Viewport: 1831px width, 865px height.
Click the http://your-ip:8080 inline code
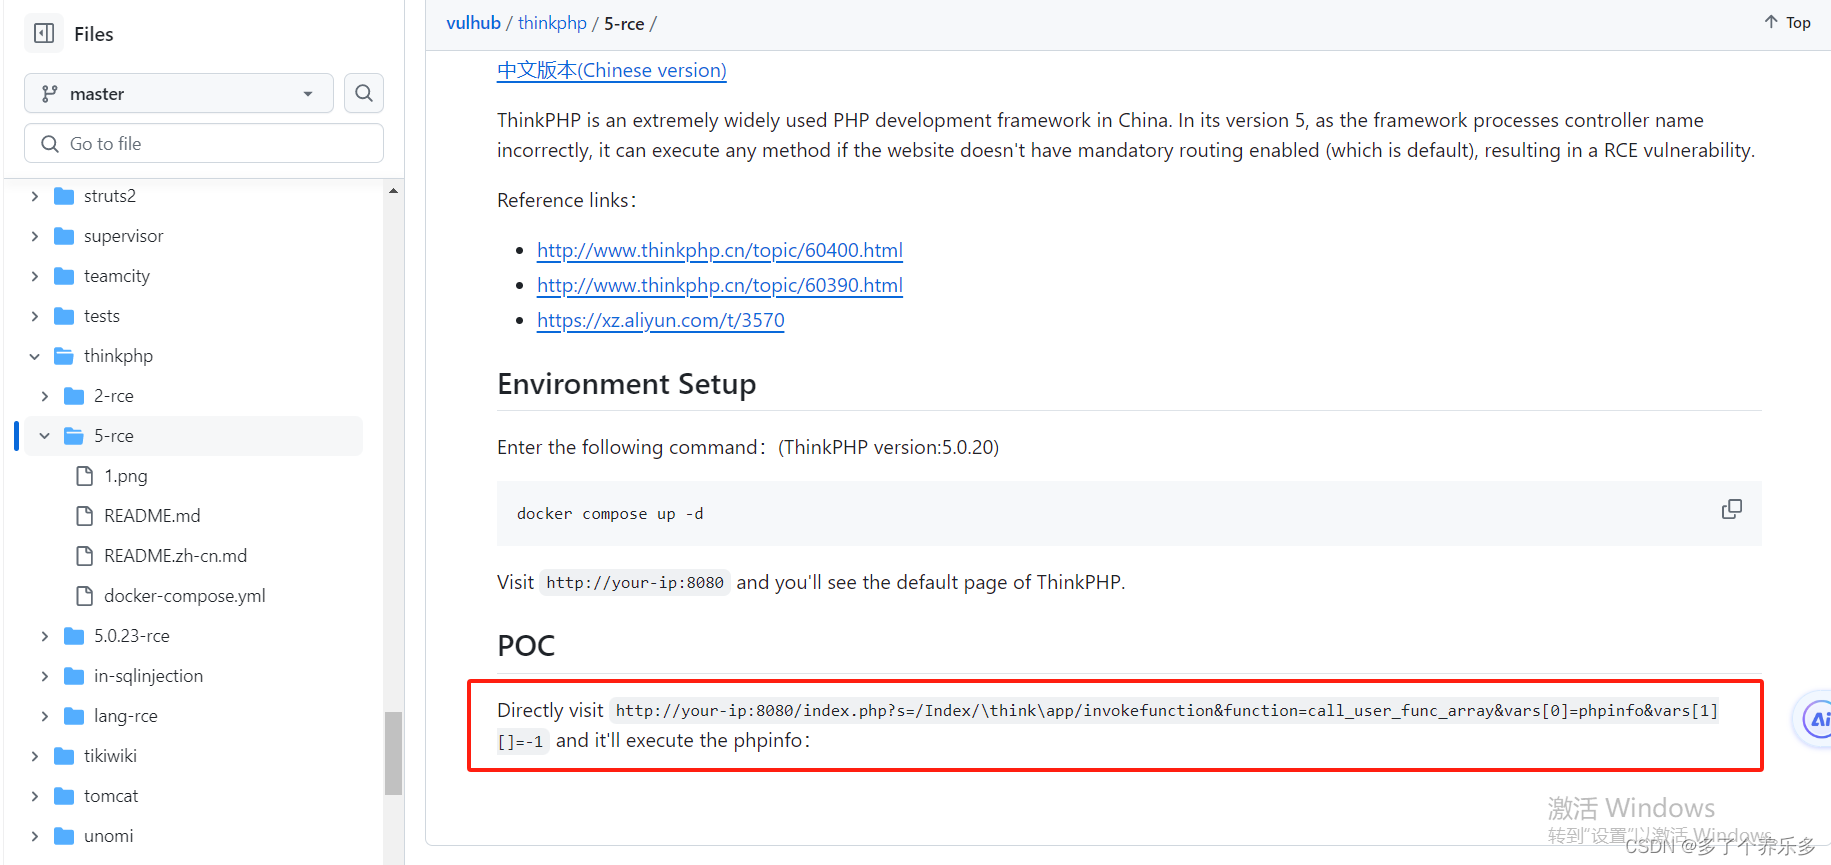pos(635,582)
